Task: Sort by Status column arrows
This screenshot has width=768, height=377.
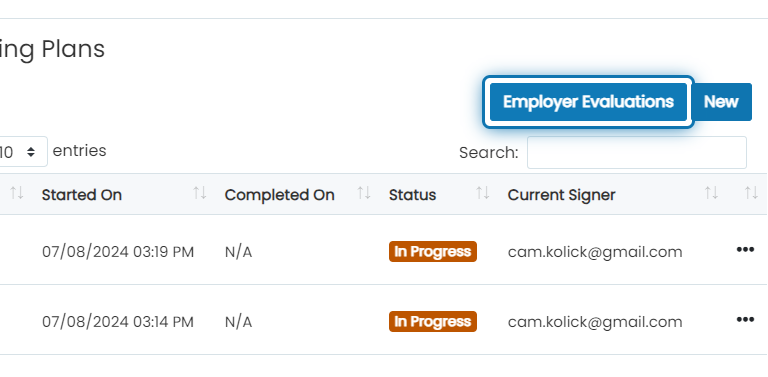Action: (x=483, y=193)
